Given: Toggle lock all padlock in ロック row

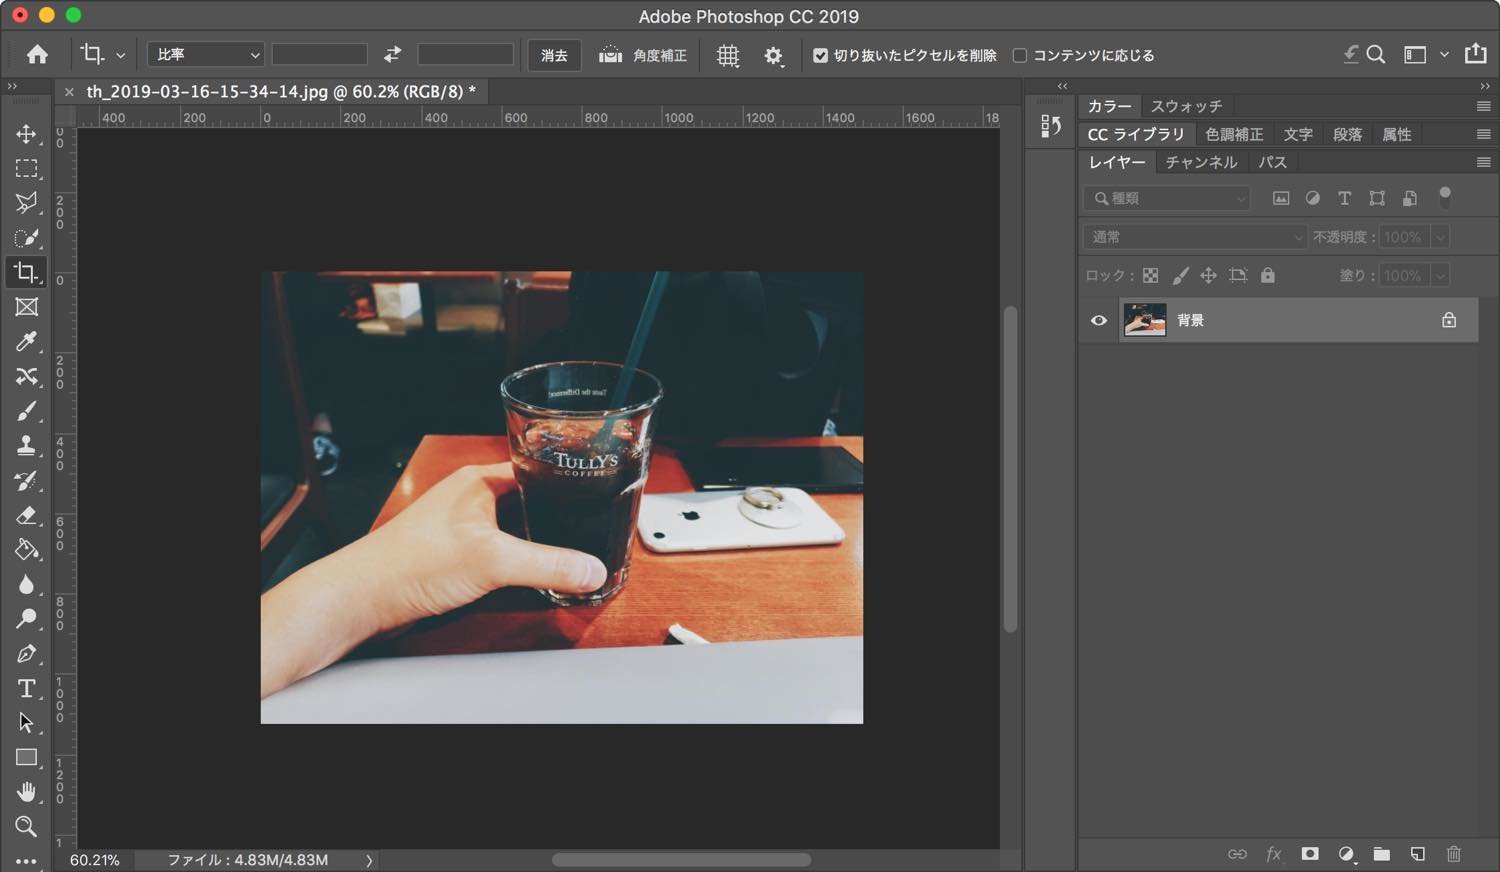Looking at the screenshot, I should 1268,275.
